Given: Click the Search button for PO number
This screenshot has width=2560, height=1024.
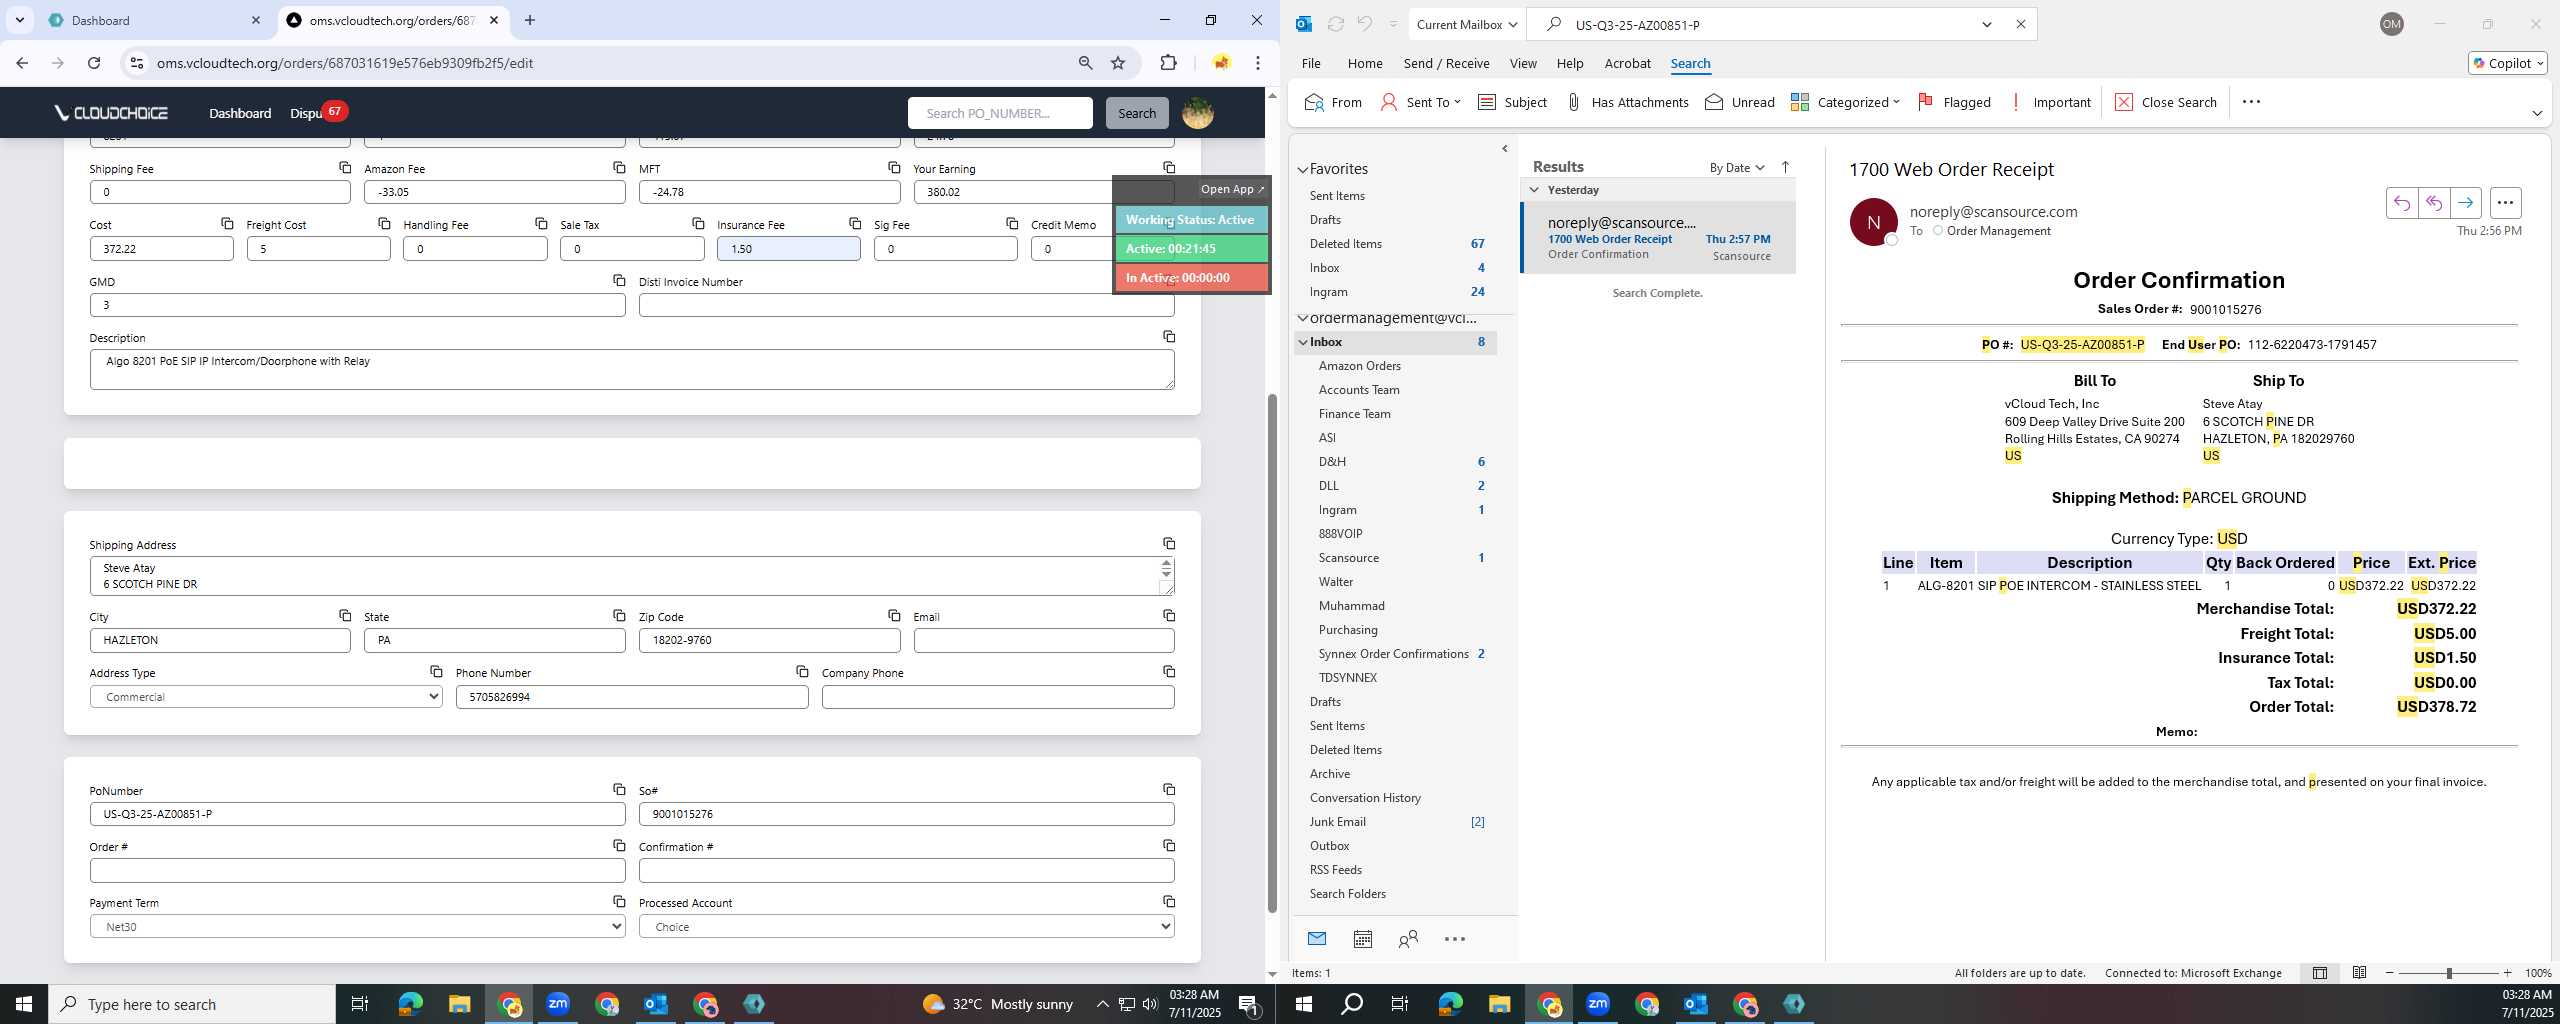Looking at the screenshot, I should [x=1136, y=113].
